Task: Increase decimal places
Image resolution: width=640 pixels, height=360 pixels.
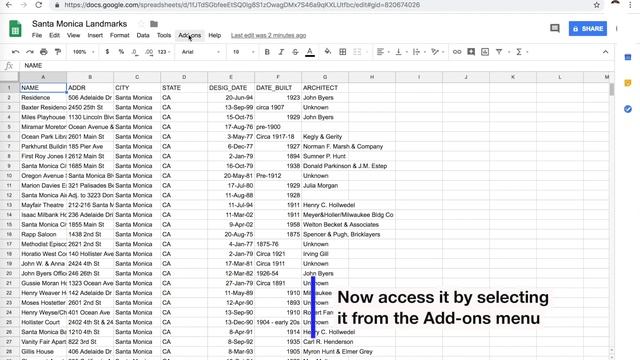Action: point(149,52)
